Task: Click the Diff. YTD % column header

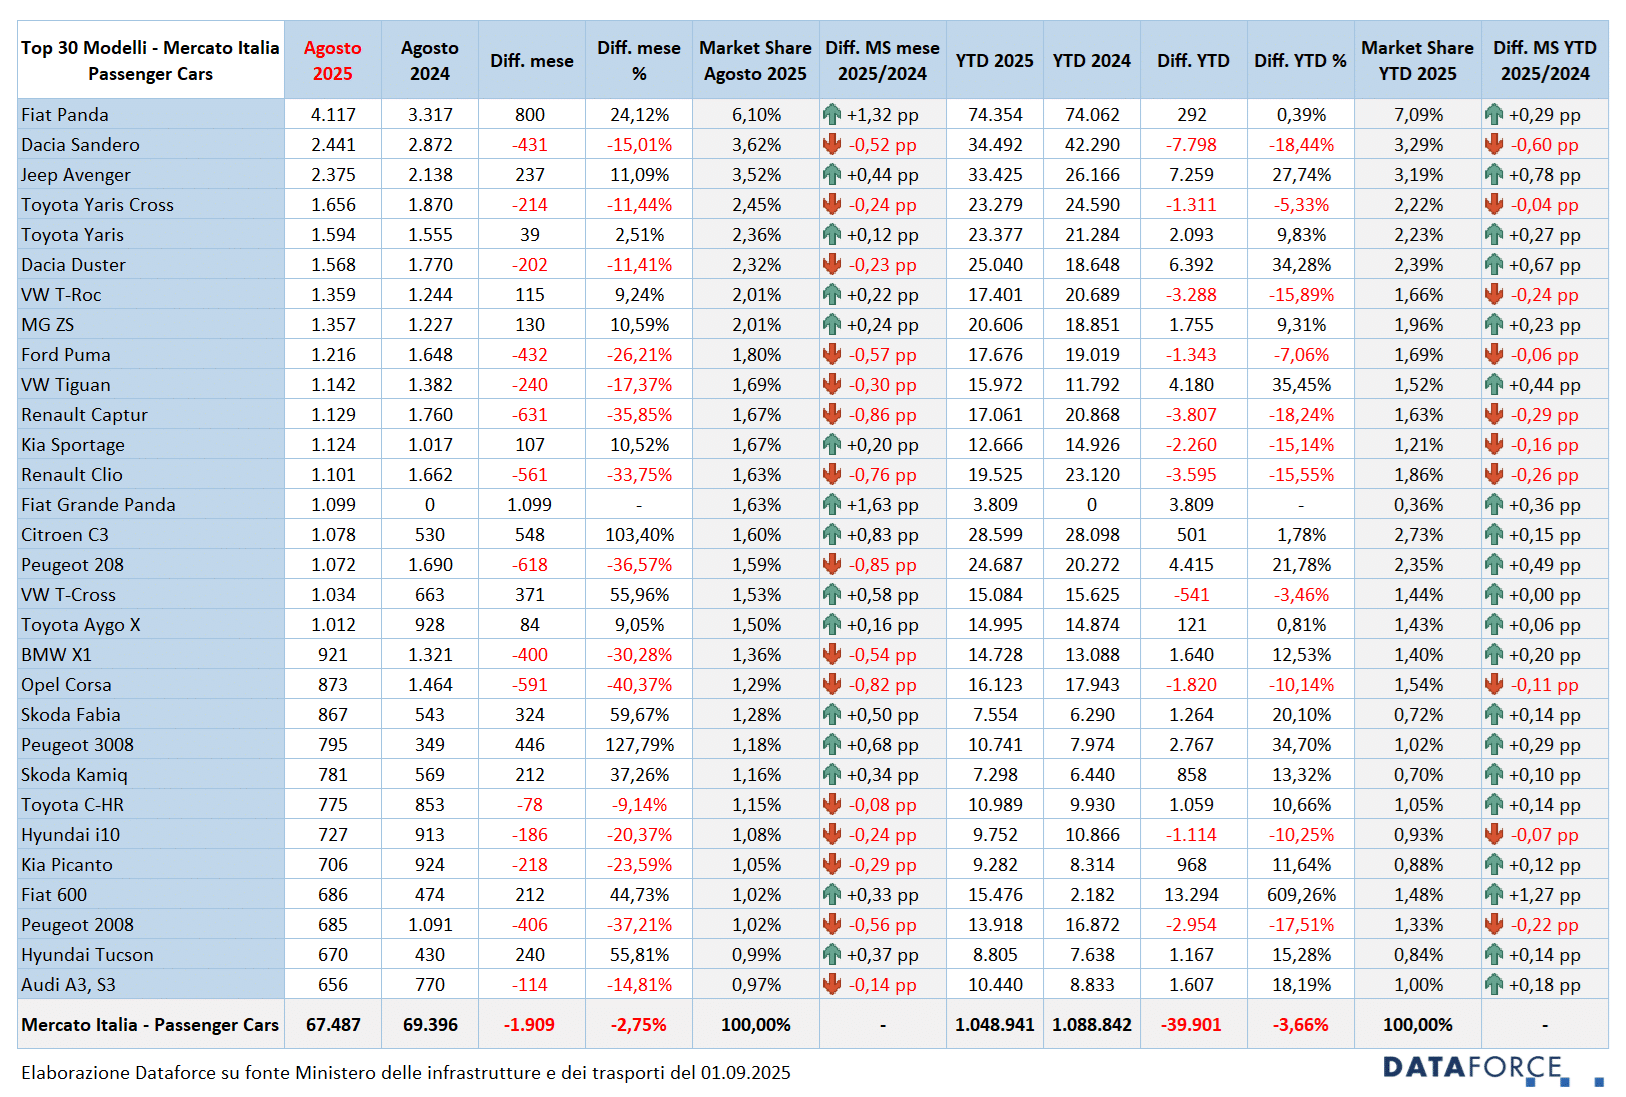Action: click(x=1300, y=60)
